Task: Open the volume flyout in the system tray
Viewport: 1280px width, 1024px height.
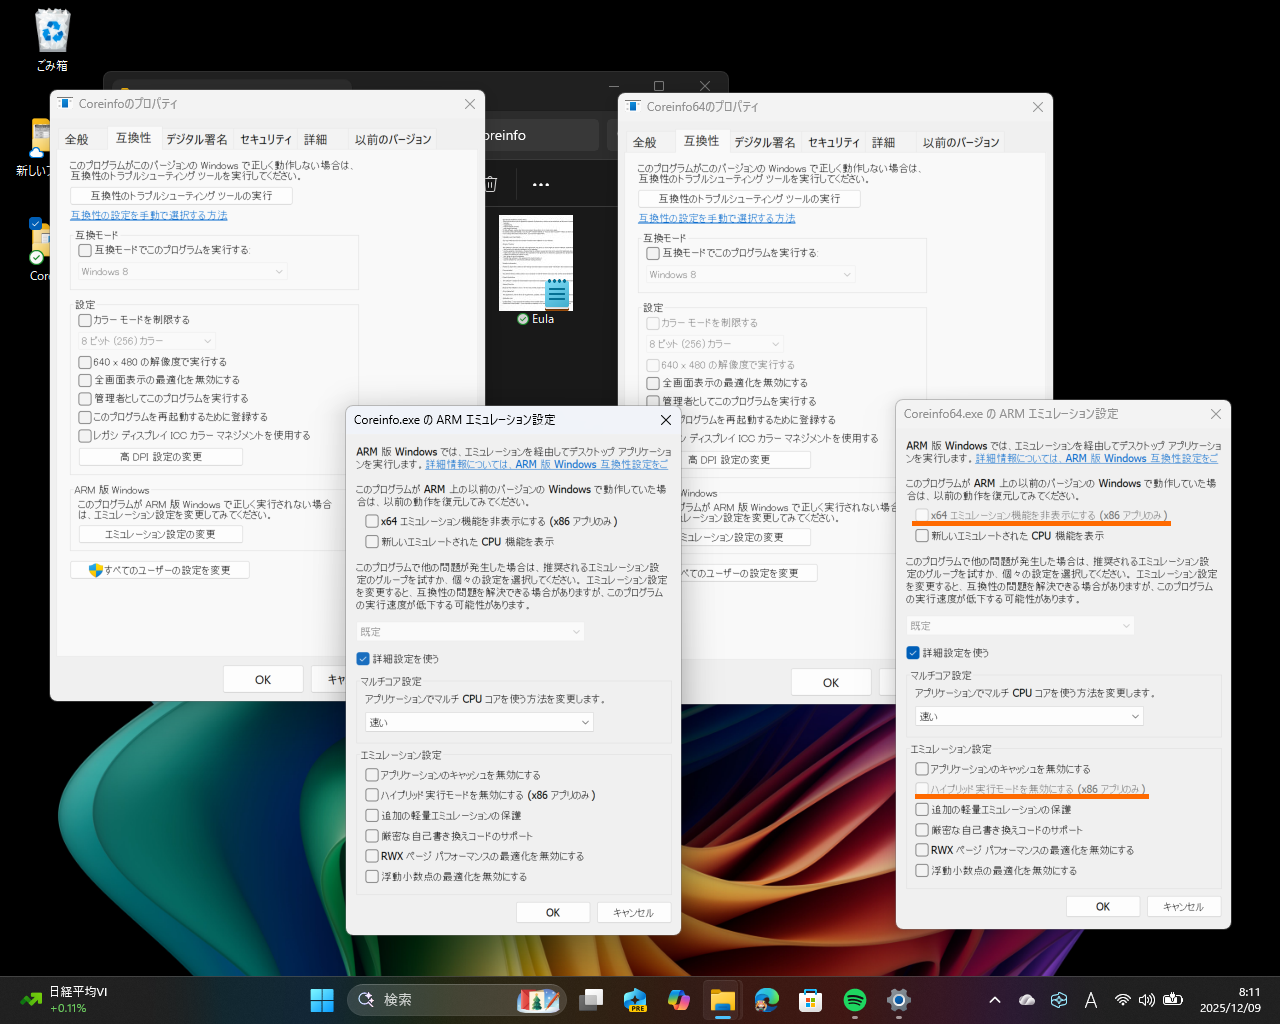Action: coord(1146,999)
